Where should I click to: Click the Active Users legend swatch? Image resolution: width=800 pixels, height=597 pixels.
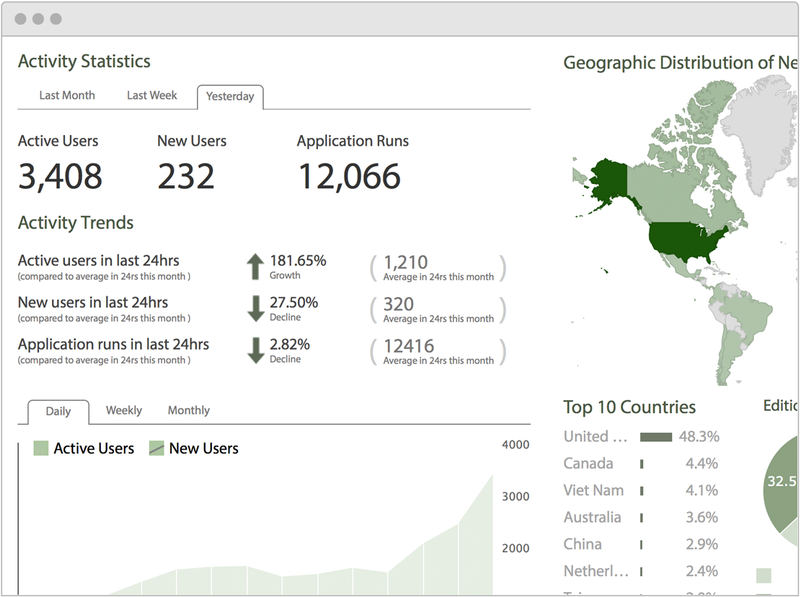click(x=41, y=449)
